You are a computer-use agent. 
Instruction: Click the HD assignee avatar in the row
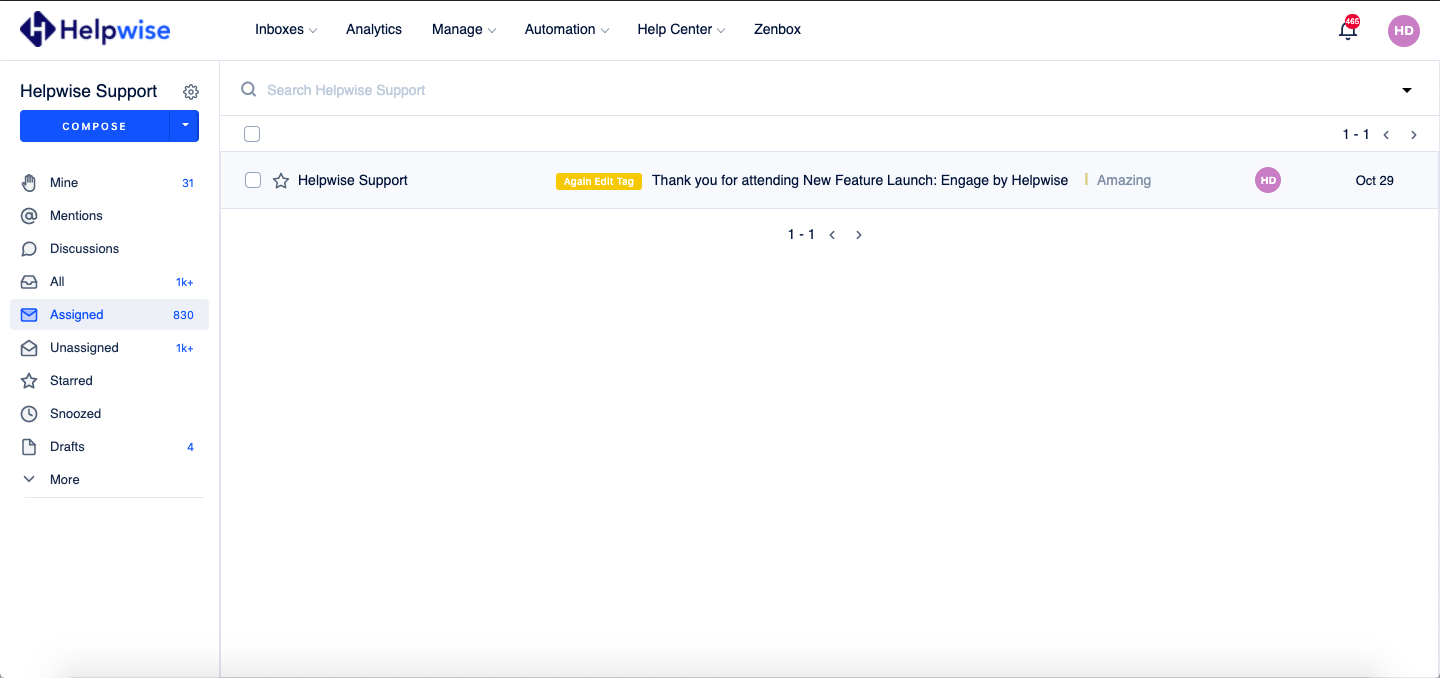click(x=1268, y=180)
